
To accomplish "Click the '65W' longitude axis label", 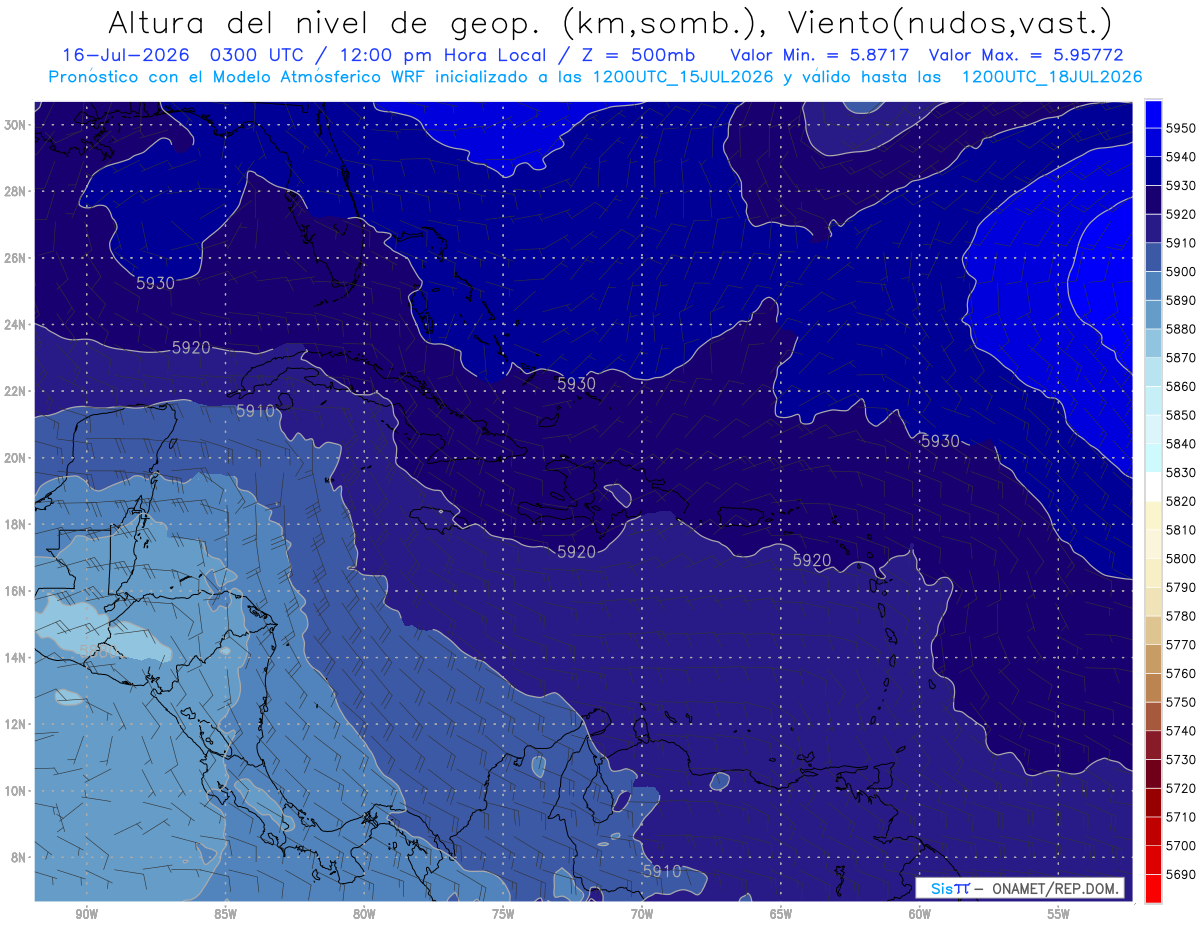I will coord(781,914).
